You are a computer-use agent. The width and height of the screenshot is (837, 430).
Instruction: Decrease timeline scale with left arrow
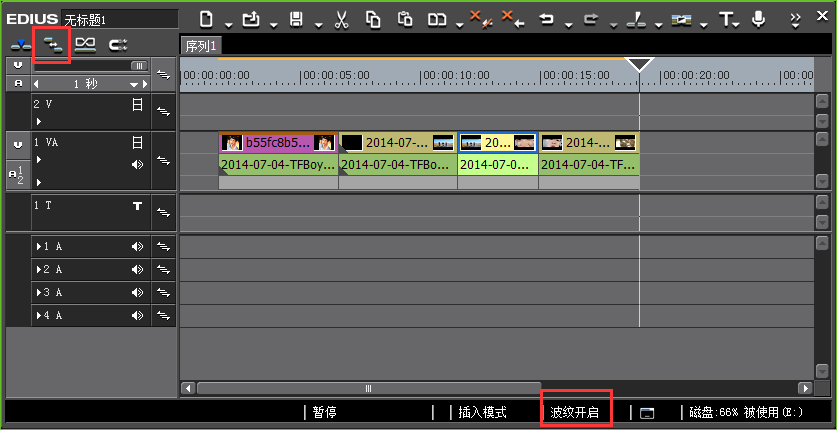(36, 84)
